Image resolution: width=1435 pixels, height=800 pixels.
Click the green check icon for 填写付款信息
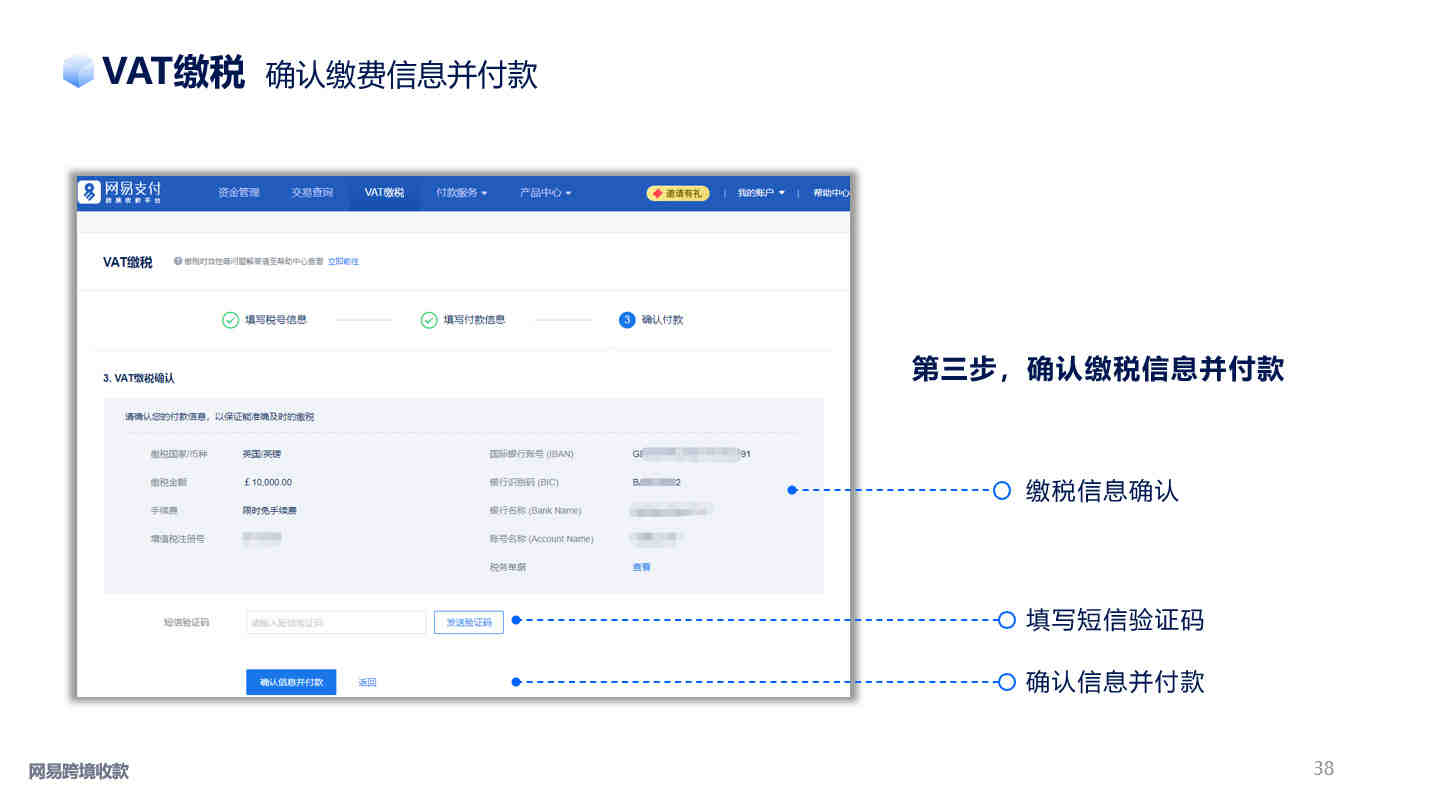click(x=429, y=320)
